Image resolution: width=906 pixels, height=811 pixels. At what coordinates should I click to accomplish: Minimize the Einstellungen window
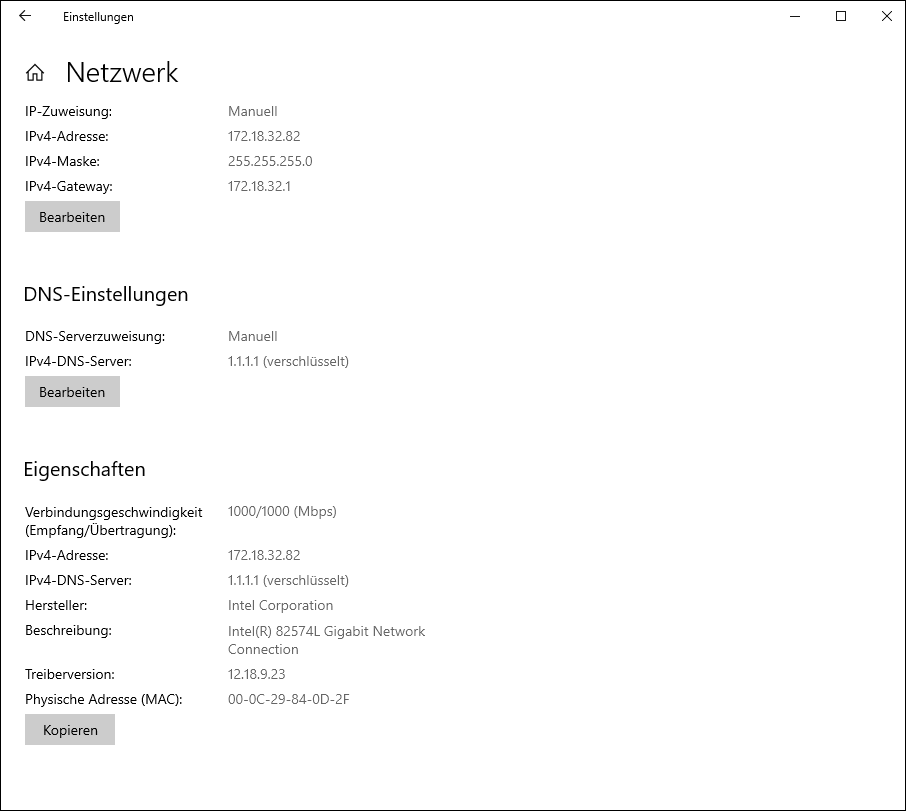(795, 16)
